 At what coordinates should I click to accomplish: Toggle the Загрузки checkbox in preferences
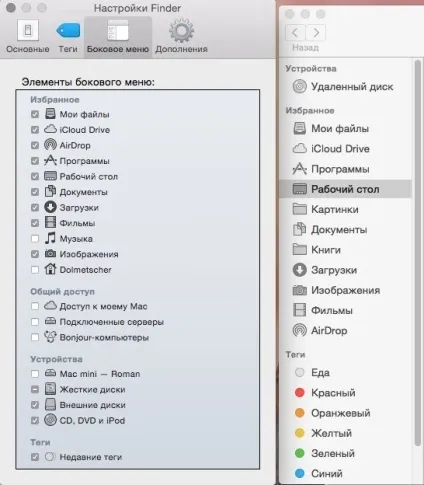pos(35,208)
